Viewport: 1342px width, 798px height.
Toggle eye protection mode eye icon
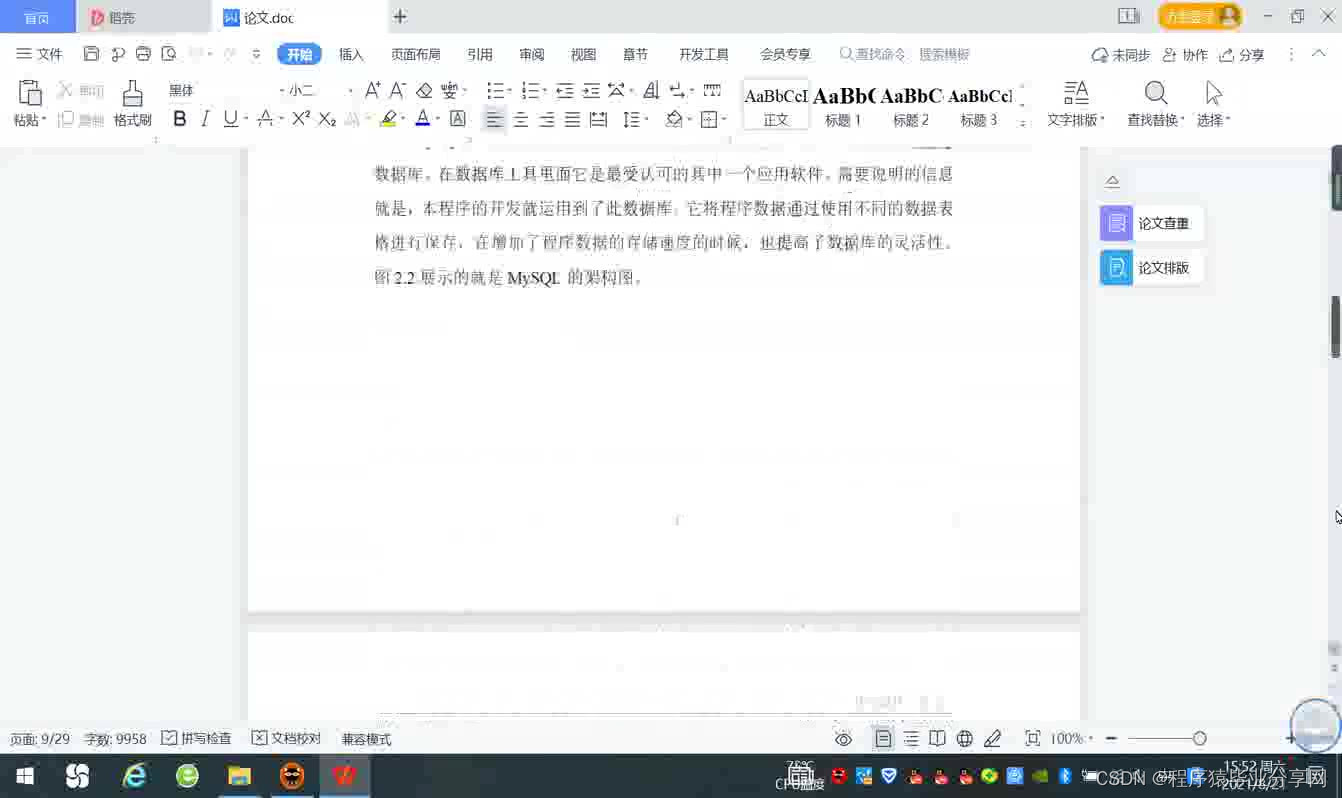[844, 739]
